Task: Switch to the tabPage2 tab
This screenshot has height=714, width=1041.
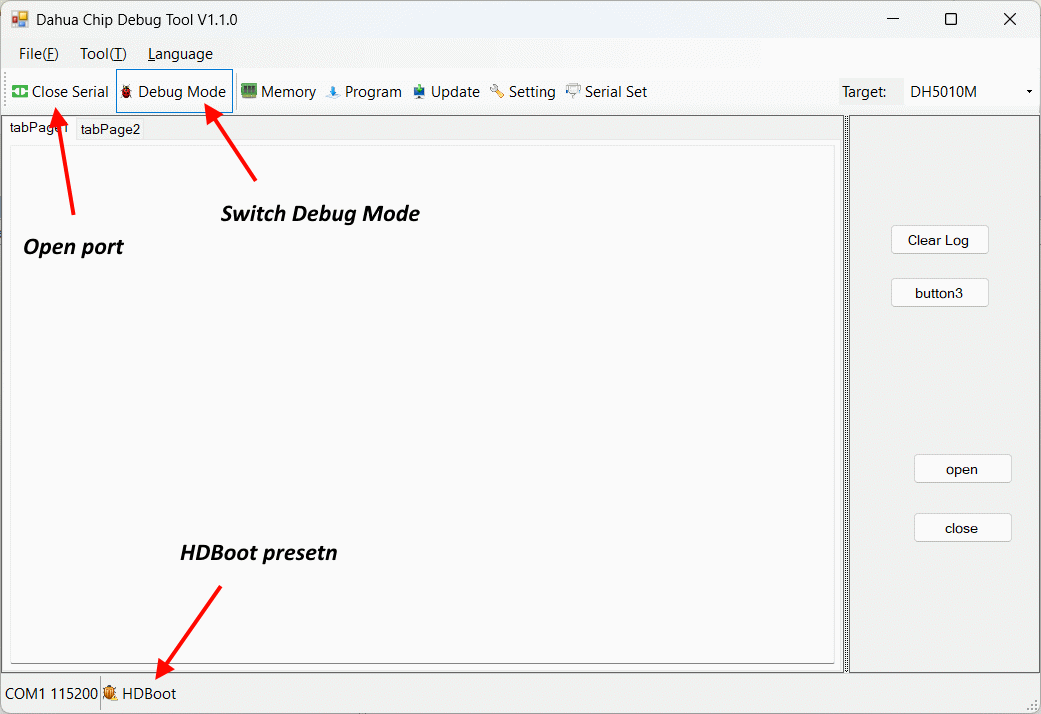Action: pos(110,129)
